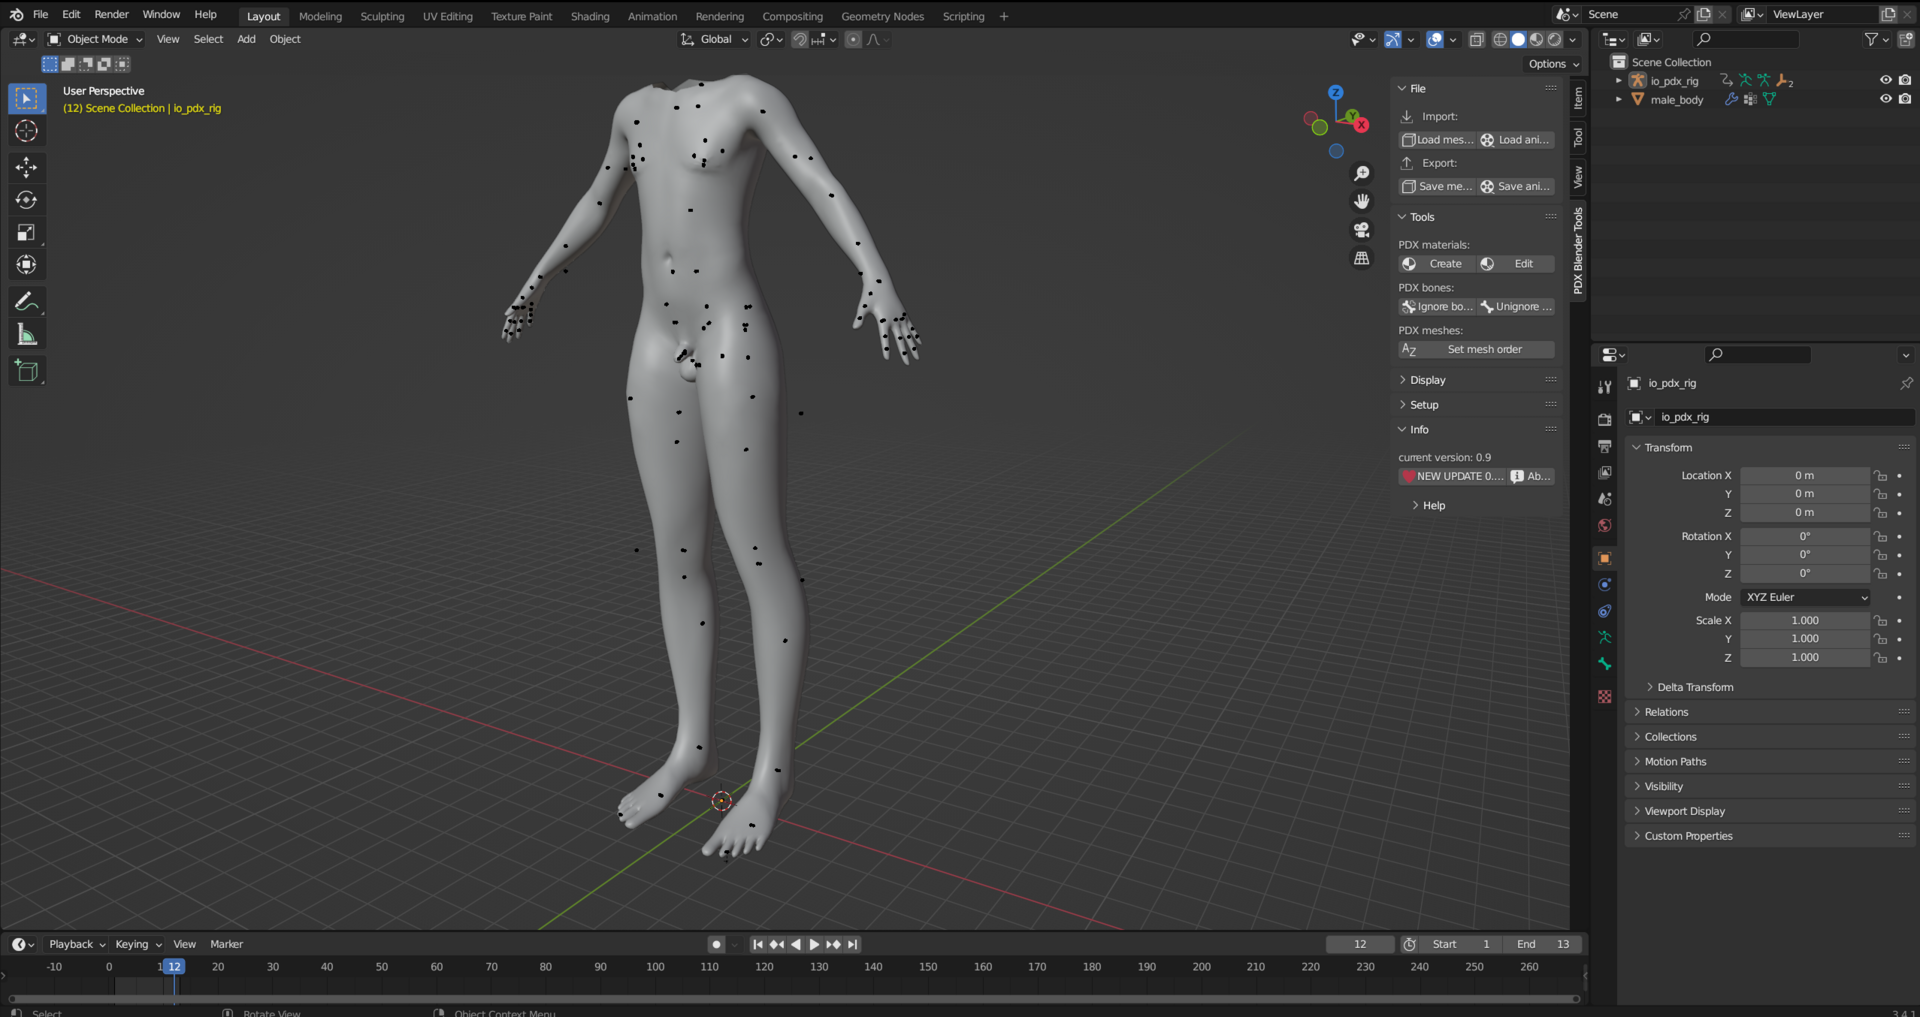Image resolution: width=1920 pixels, height=1017 pixels.
Task: Expand male_body in outliner tree
Action: [1619, 100]
